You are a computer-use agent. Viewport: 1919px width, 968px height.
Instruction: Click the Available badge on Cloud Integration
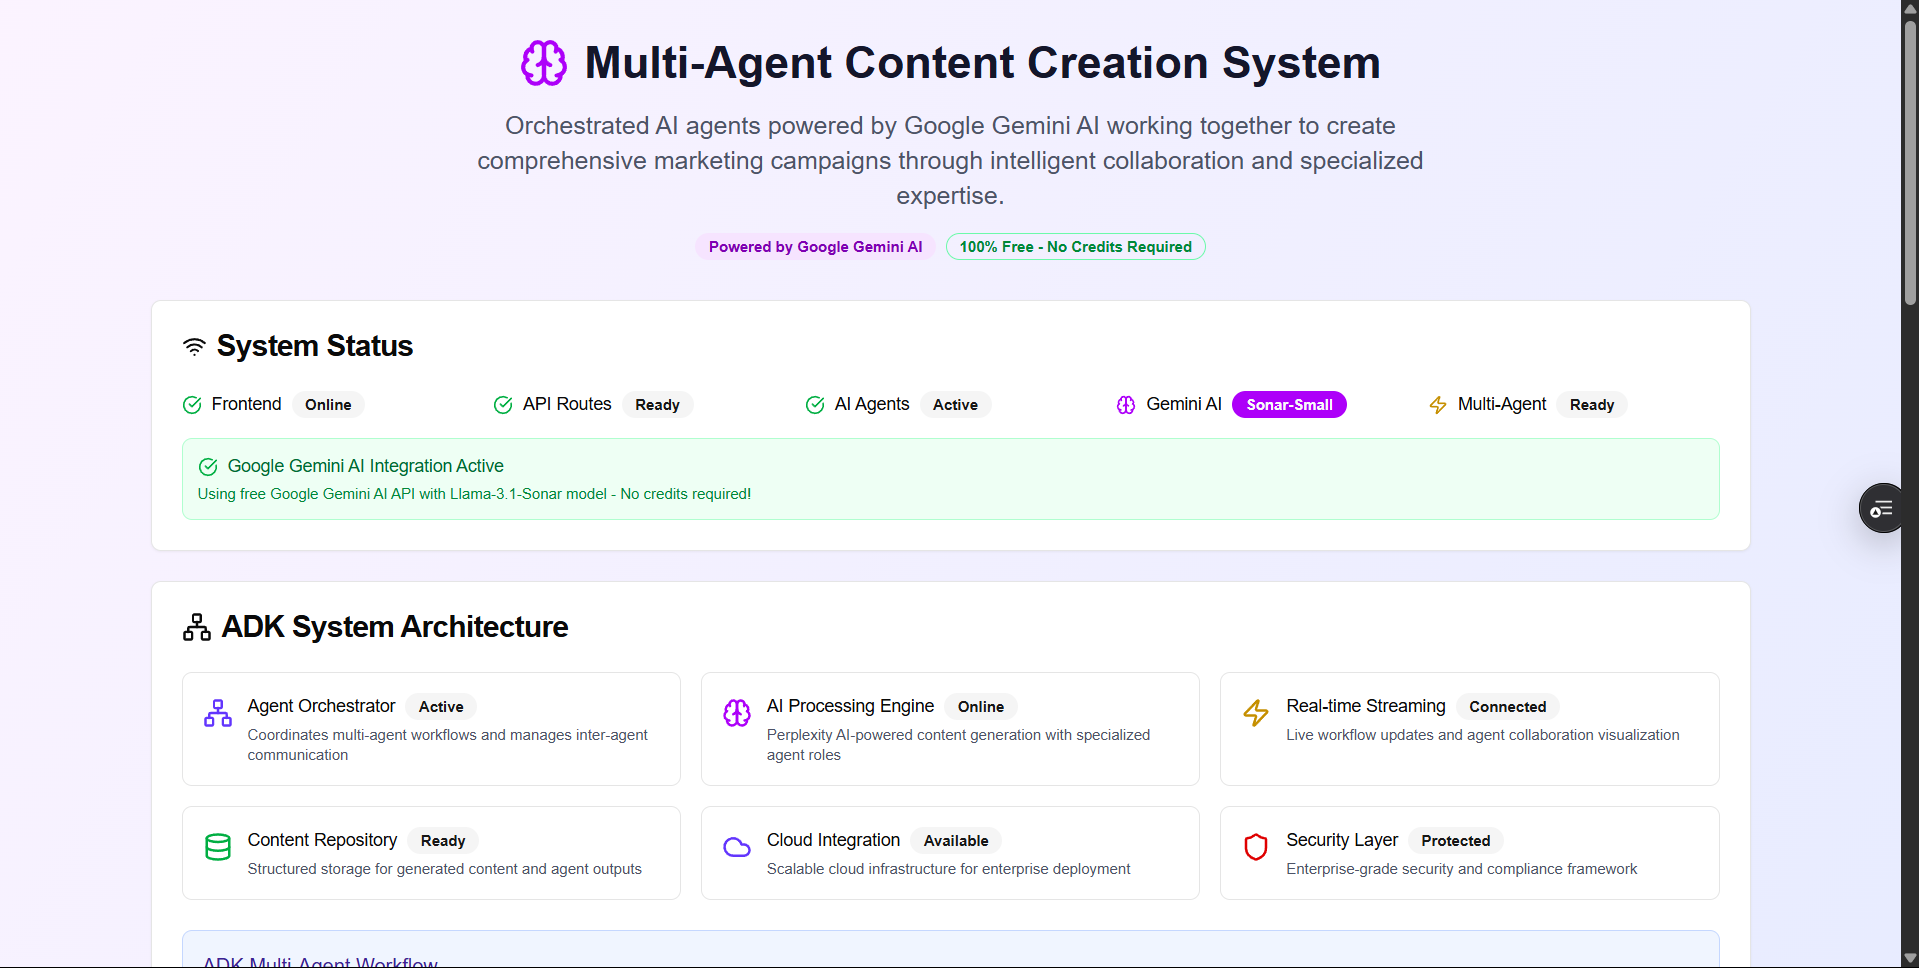pyautogui.click(x=956, y=841)
